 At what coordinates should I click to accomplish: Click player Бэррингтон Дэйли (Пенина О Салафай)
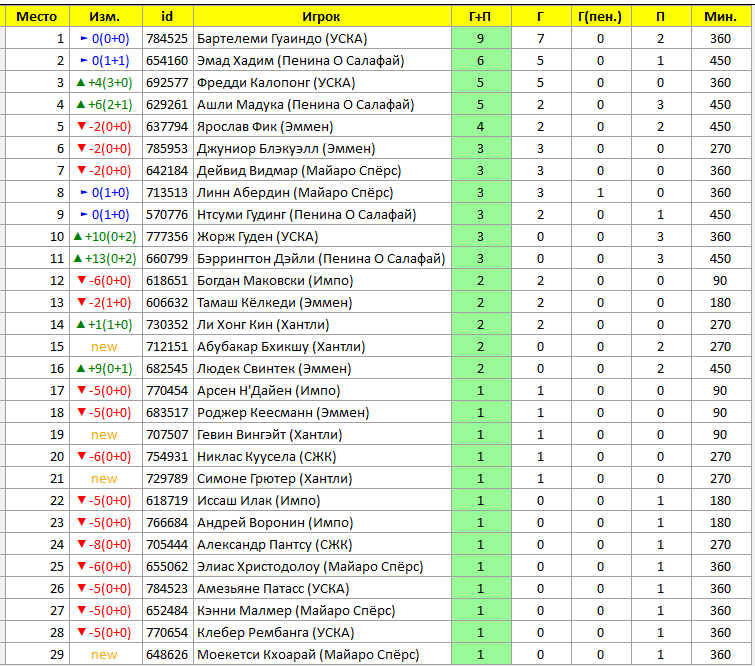pyautogui.click(x=321, y=259)
